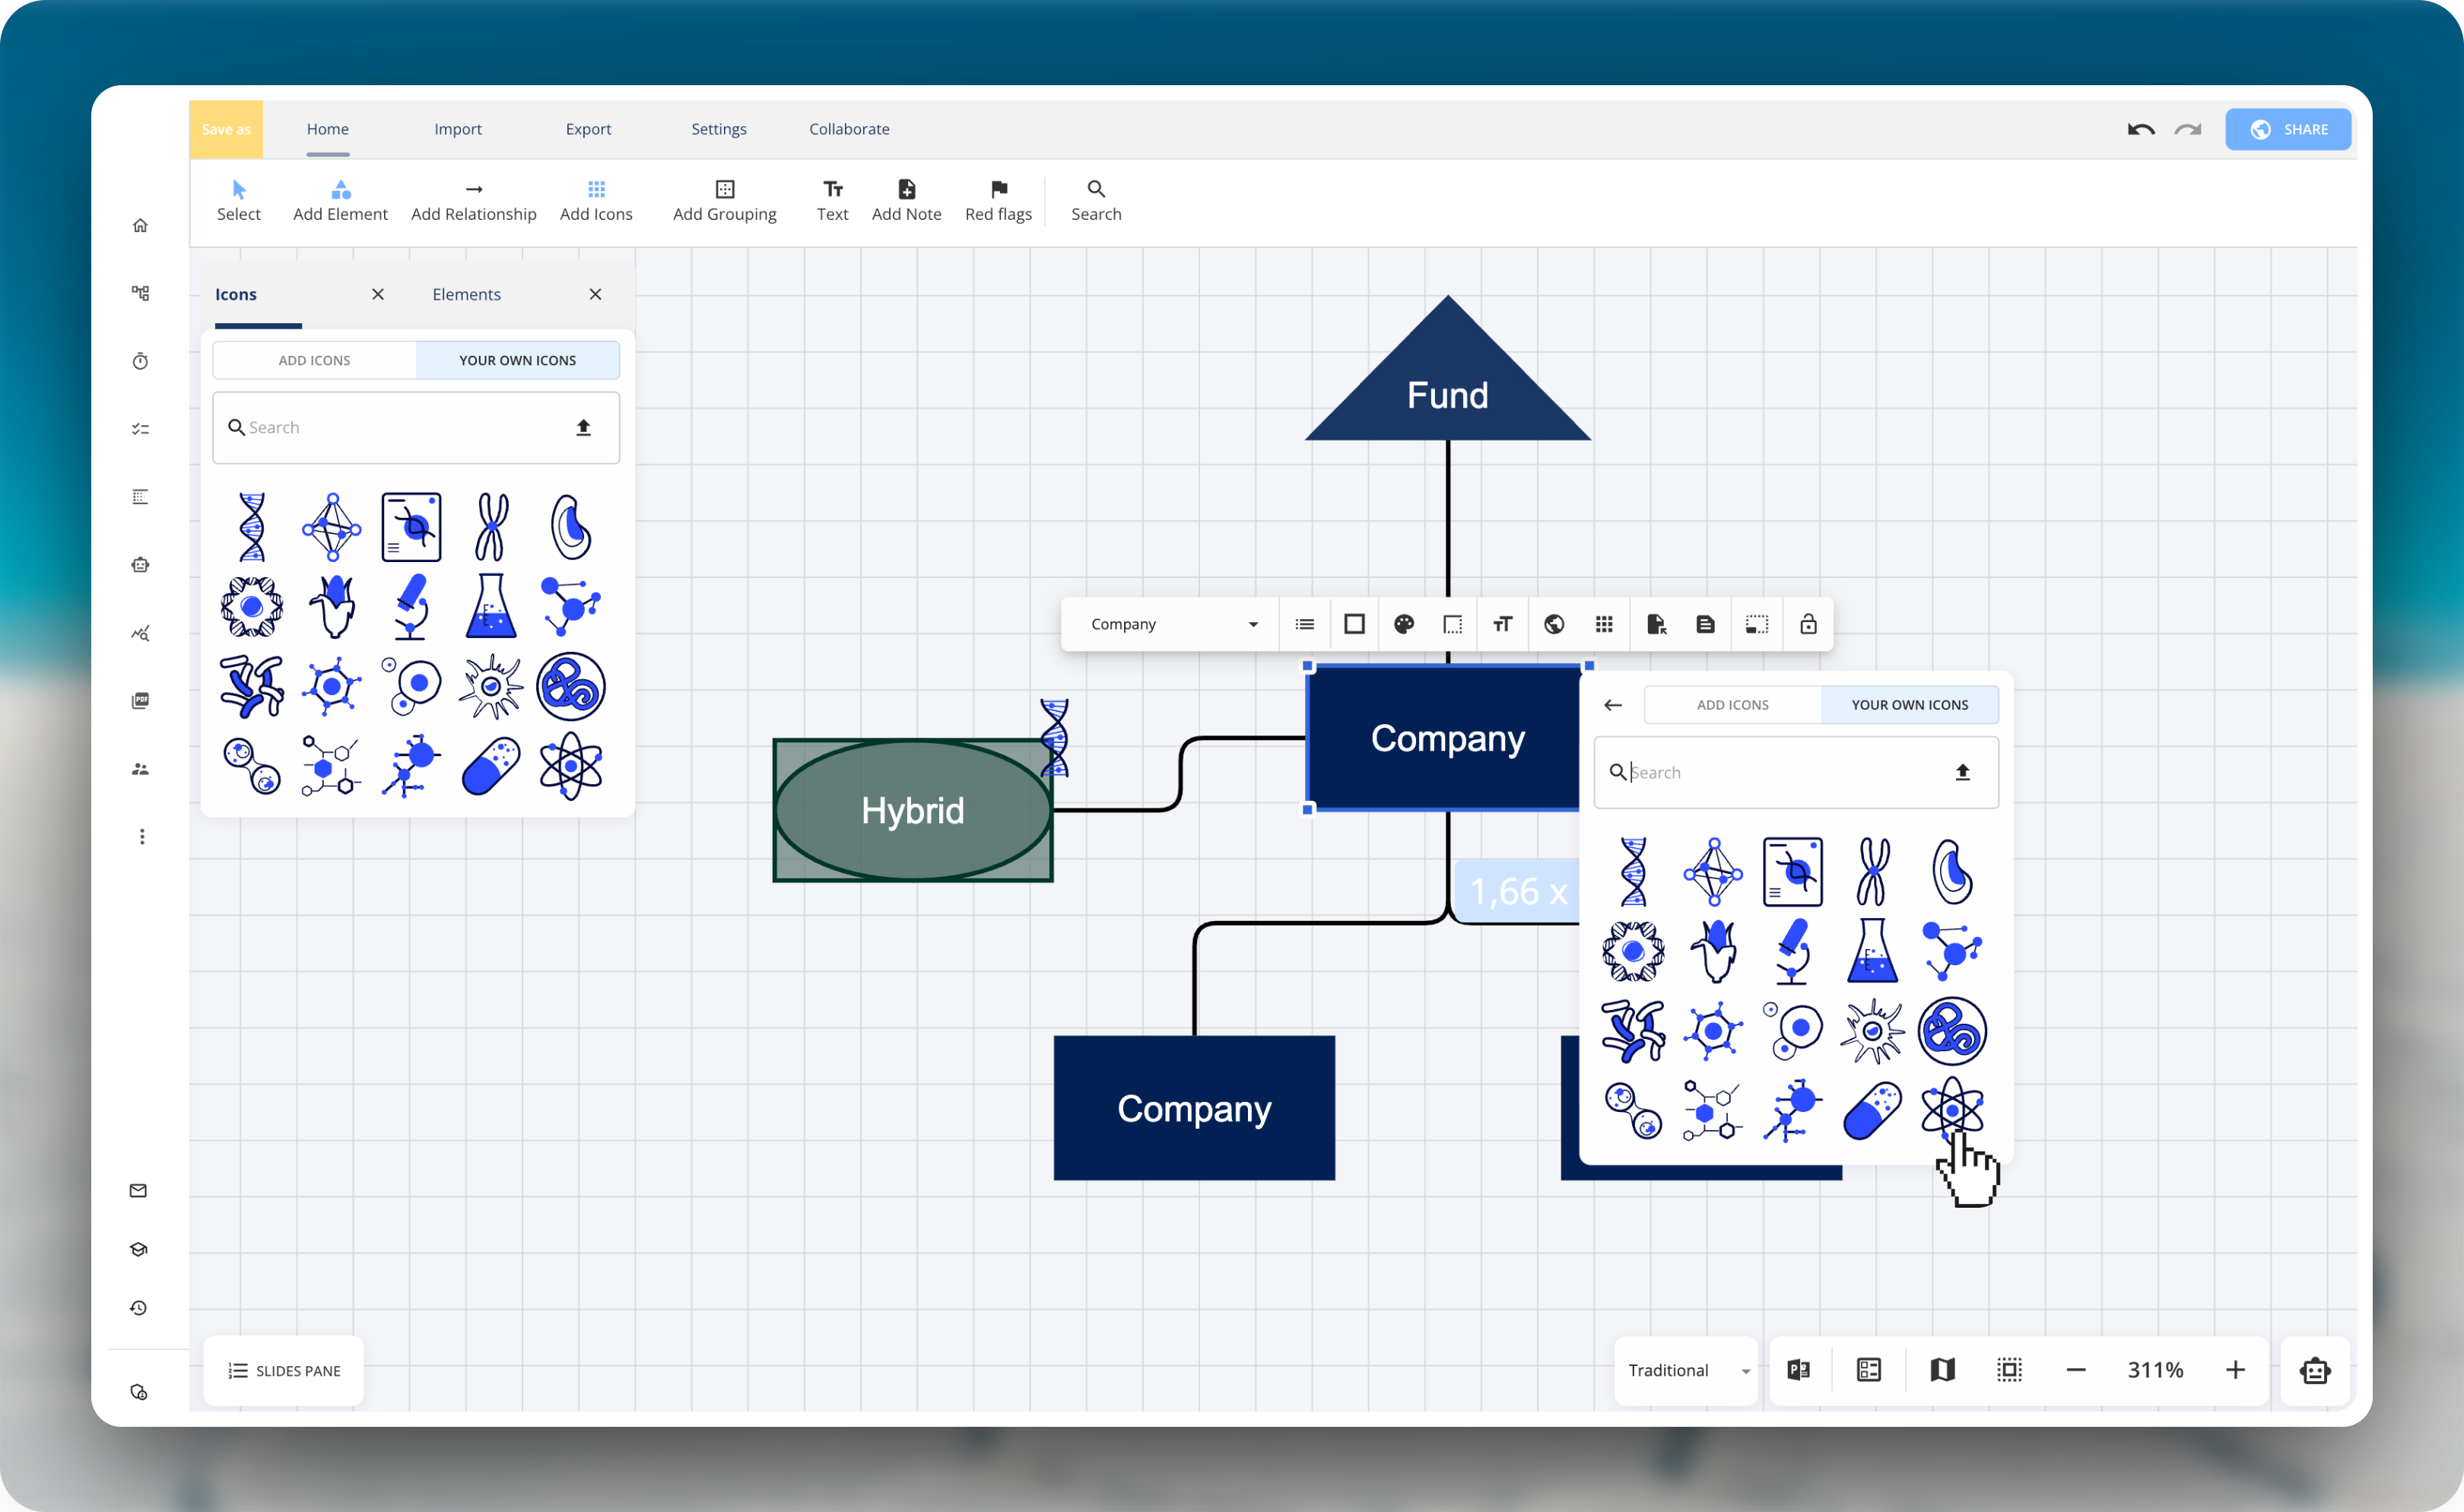Switch to ADD ICONS in left panel

point(314,360)
